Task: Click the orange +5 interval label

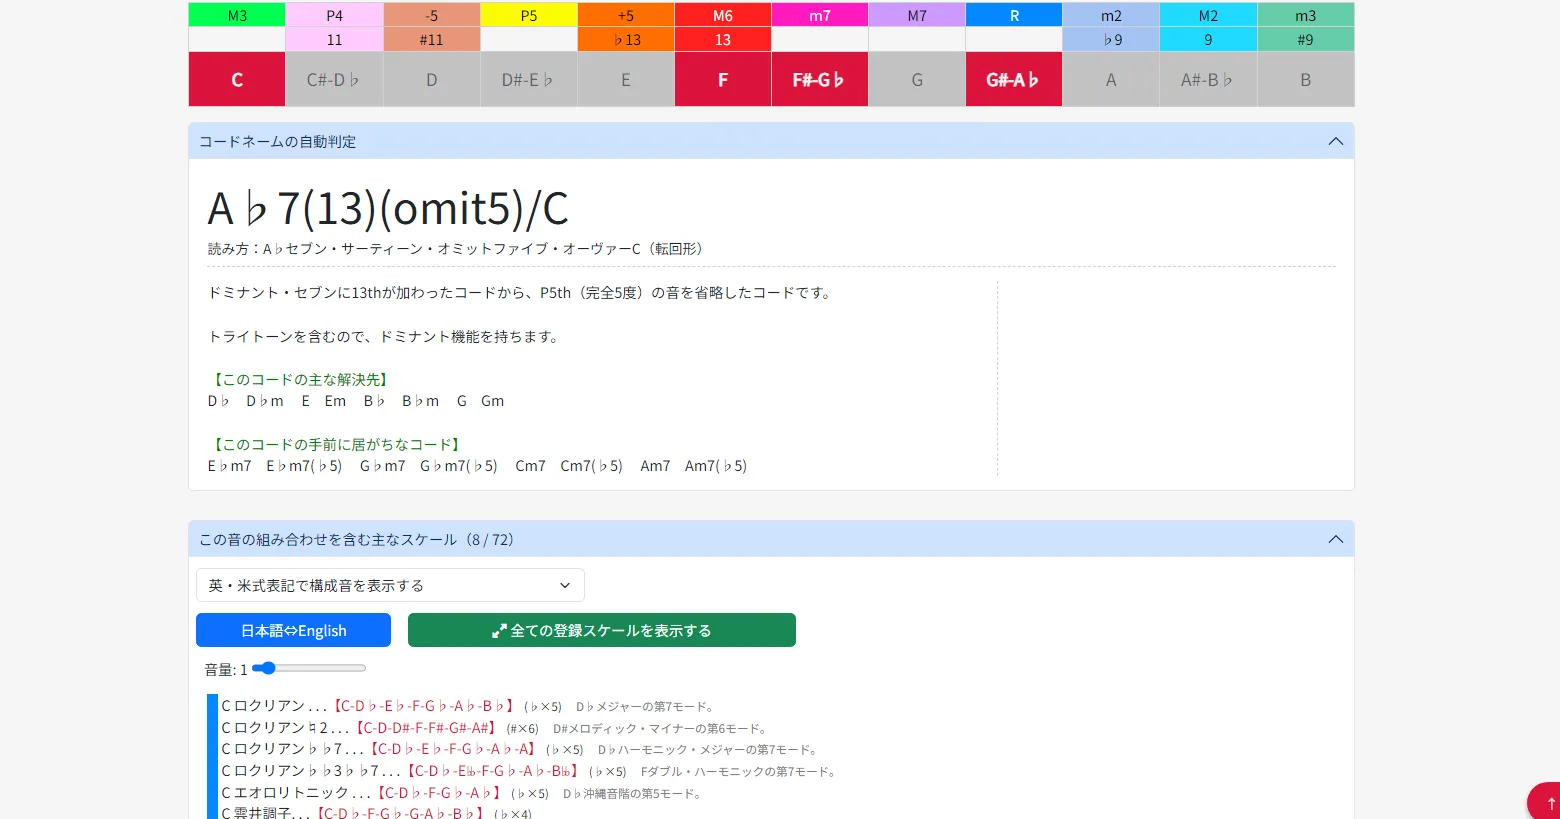Action: (x=626, y=15)
